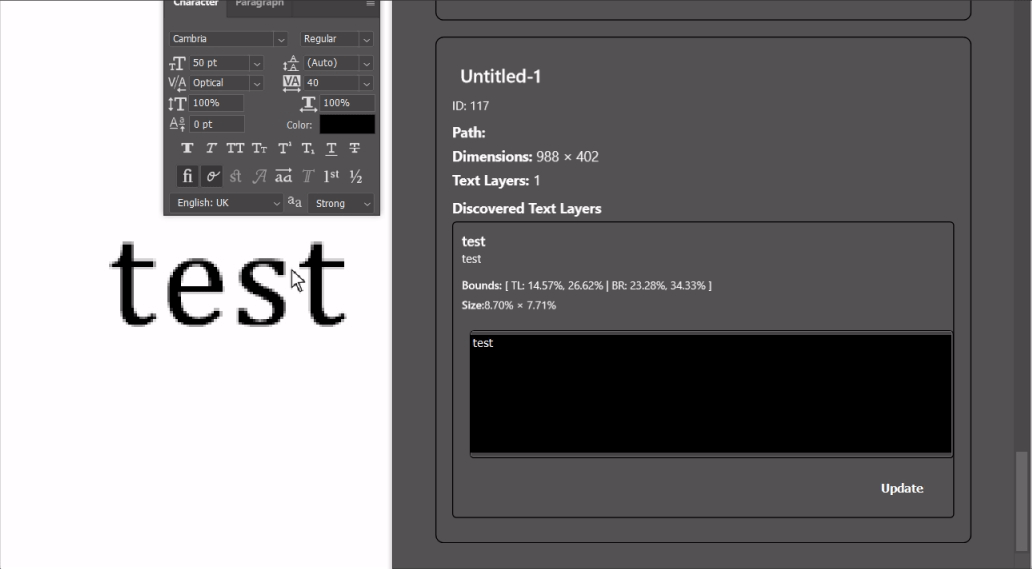Click the Text Layers: 1 text
This screenshot has height=569, width=1032.
(496, 180)
